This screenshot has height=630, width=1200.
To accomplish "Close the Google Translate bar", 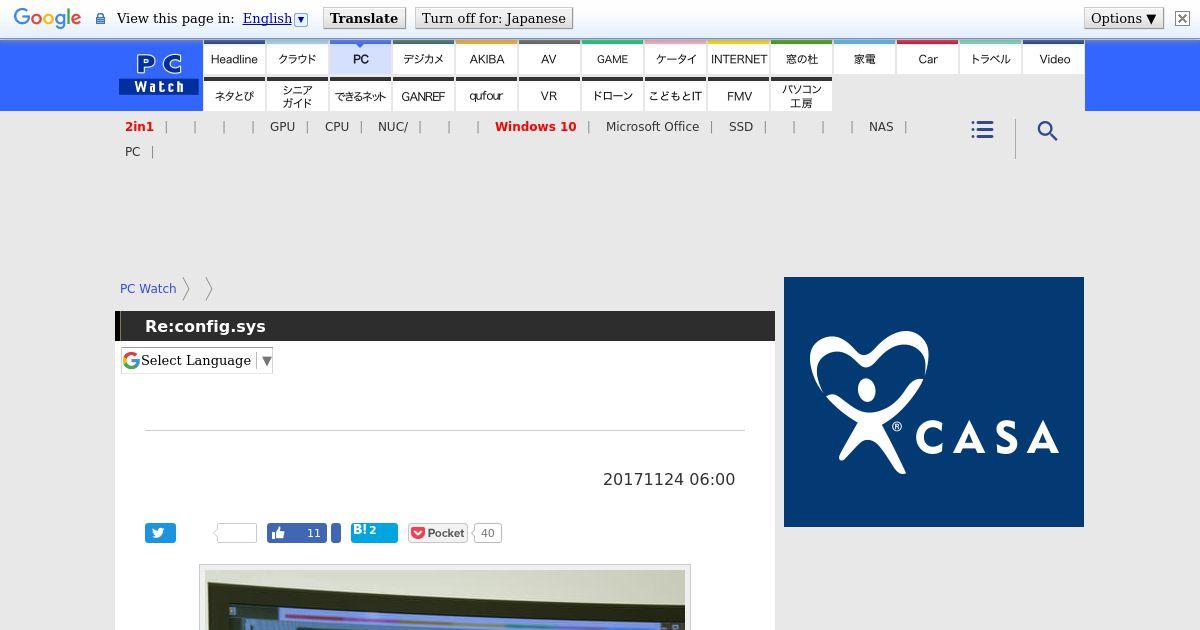I will coord(1182,18).
